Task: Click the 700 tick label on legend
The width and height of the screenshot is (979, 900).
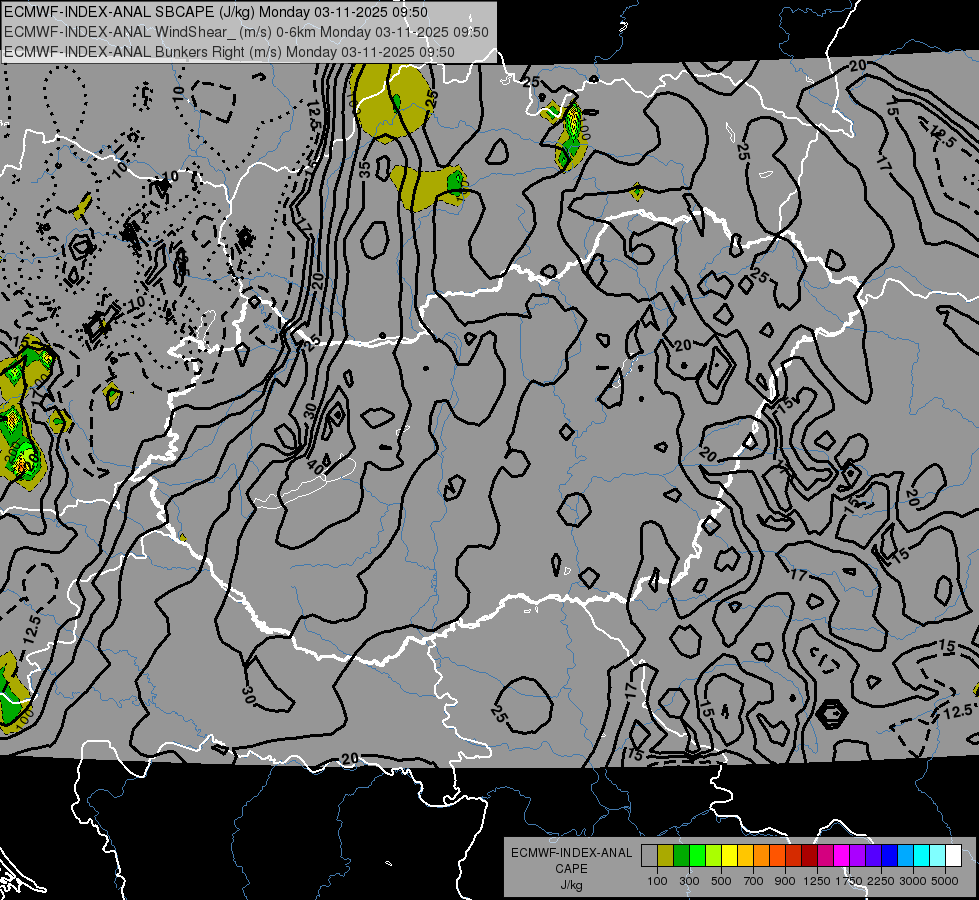Action: pos(754,881)
